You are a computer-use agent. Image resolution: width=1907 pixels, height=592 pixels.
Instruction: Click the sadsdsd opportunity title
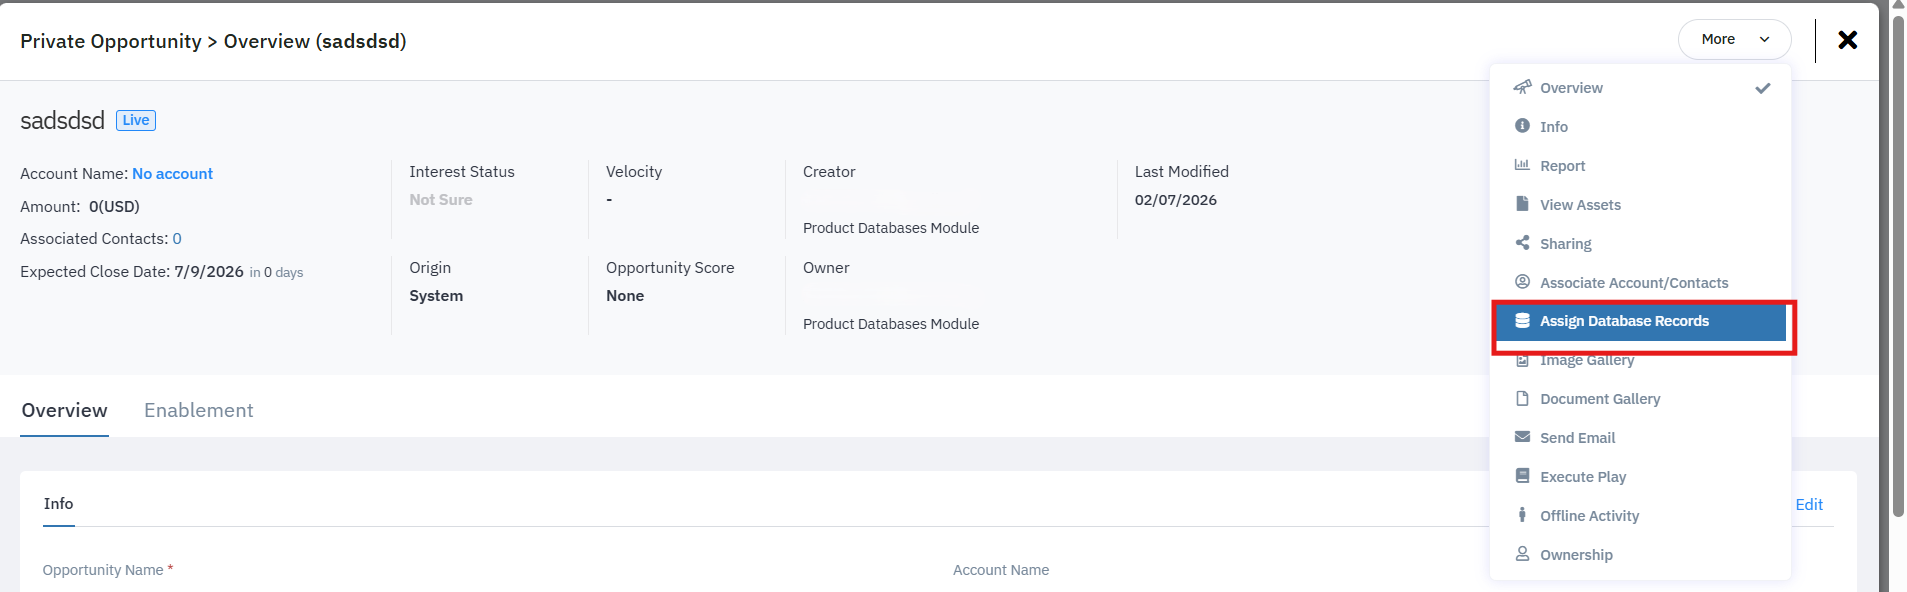[62, 120]
